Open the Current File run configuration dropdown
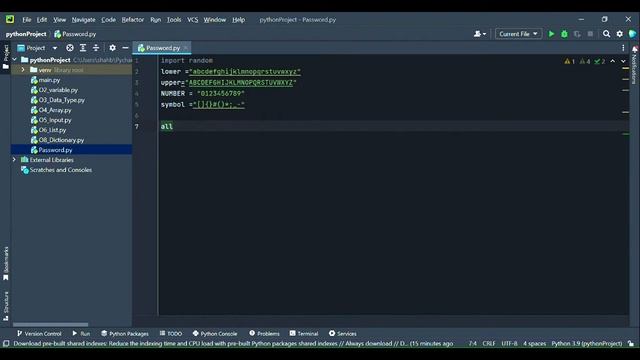This screenshot has width=640, height=360. (518, 34)
